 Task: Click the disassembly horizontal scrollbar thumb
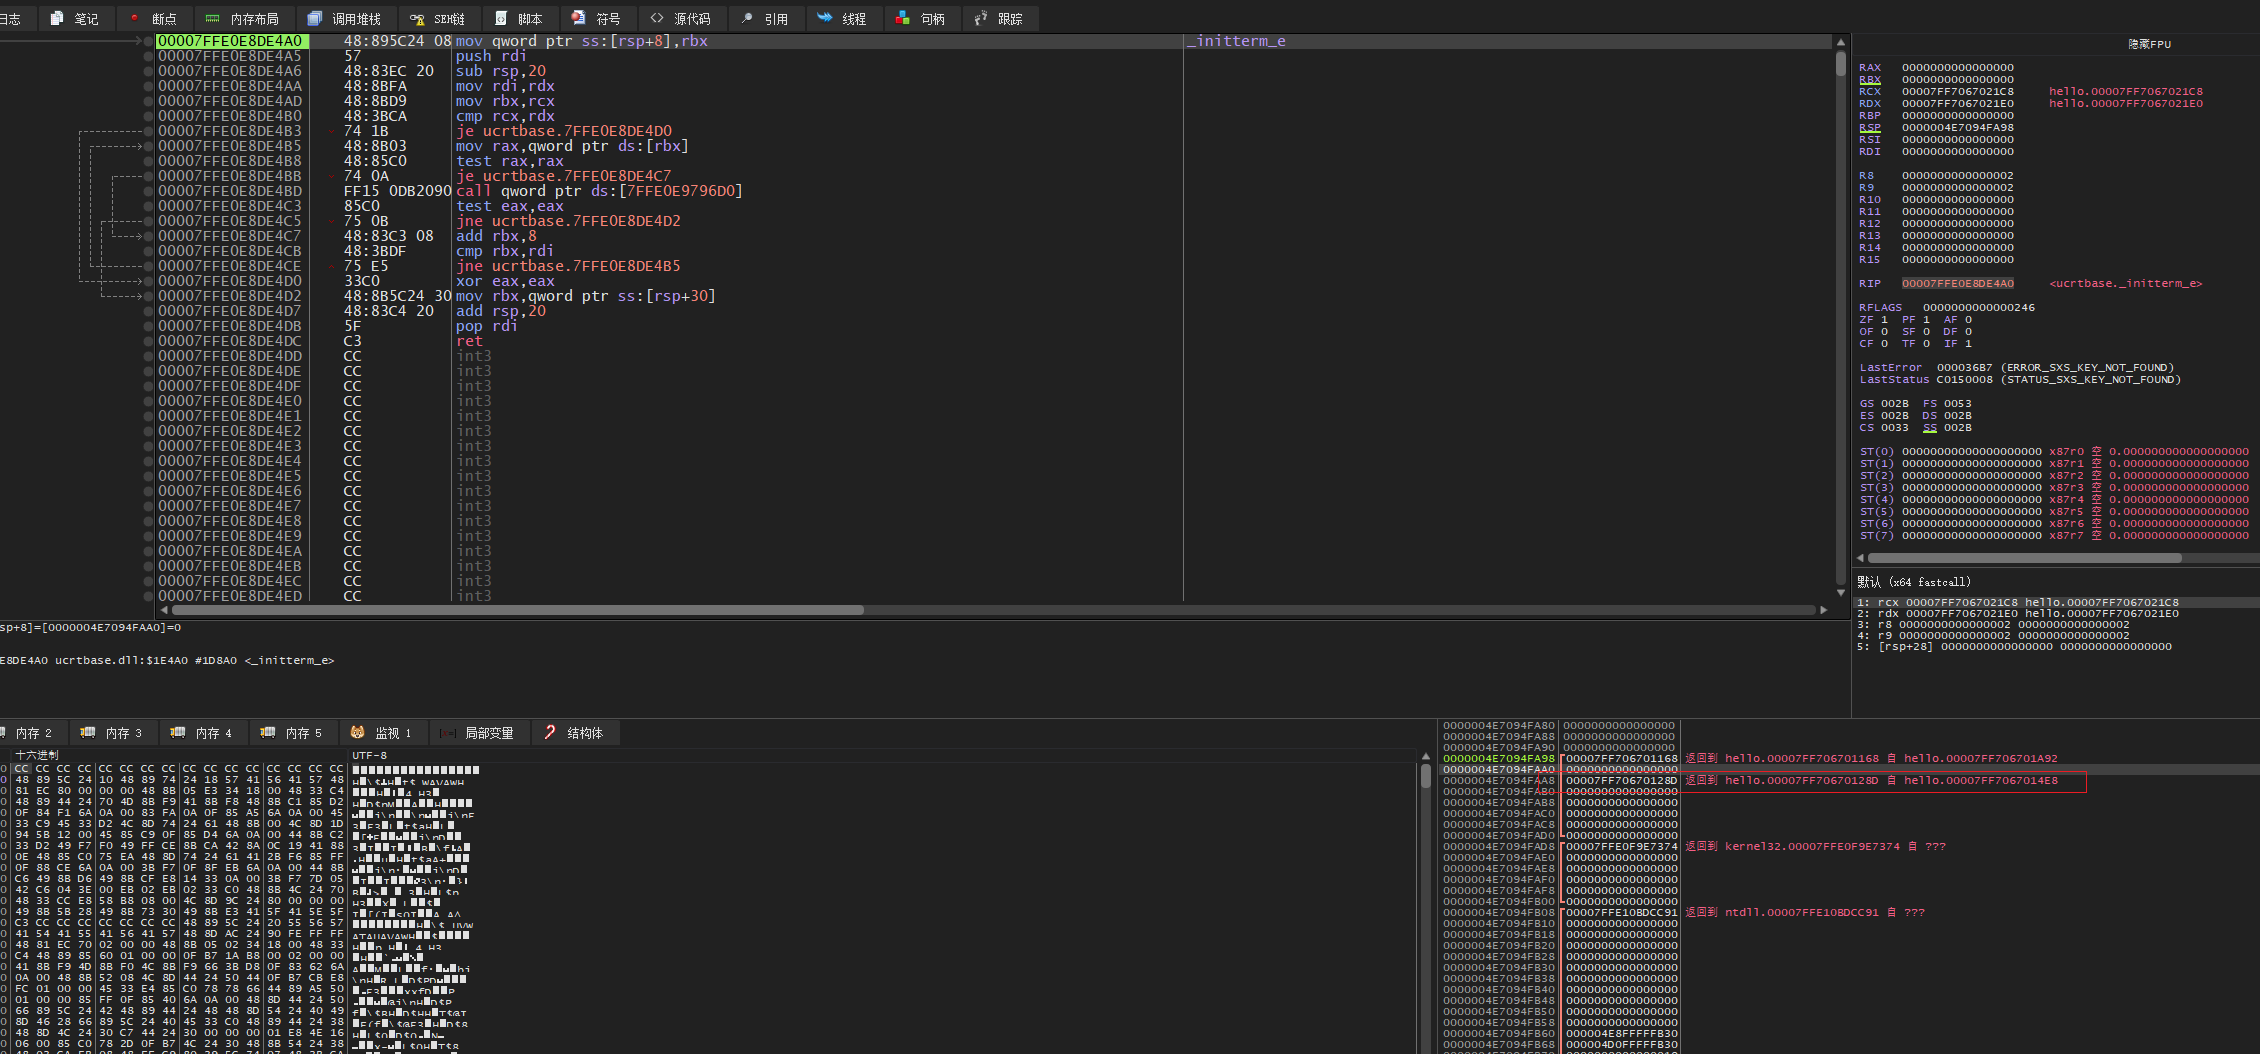(x=518, y=610)
